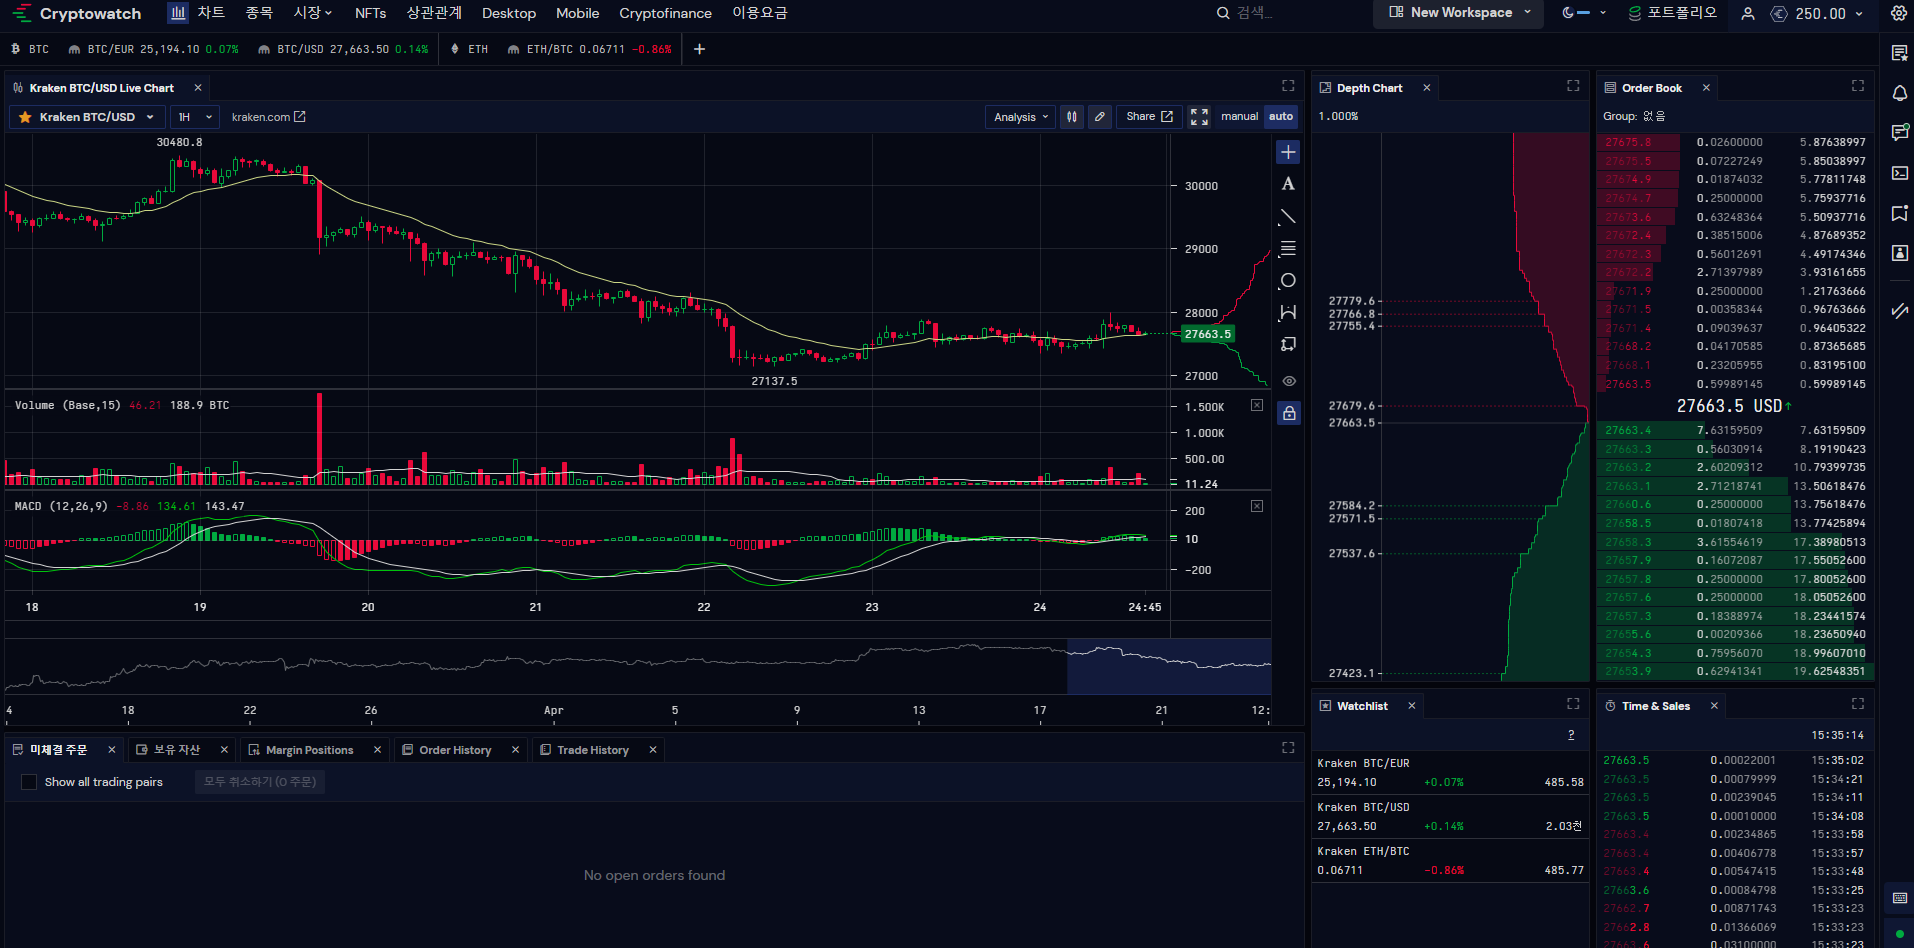Switch to Trade History tab
The height and width of the screenshot is (948, 1914).
click(x=593, y=750)
